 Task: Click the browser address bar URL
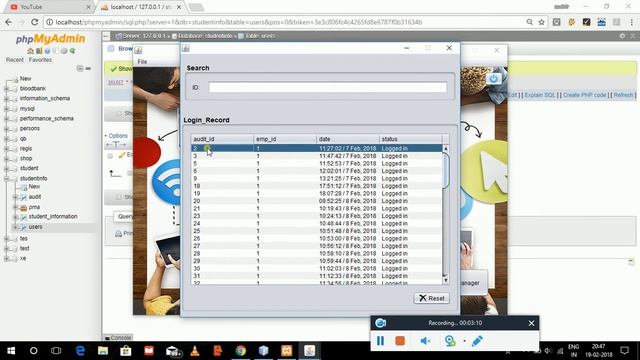coord(239,22)
